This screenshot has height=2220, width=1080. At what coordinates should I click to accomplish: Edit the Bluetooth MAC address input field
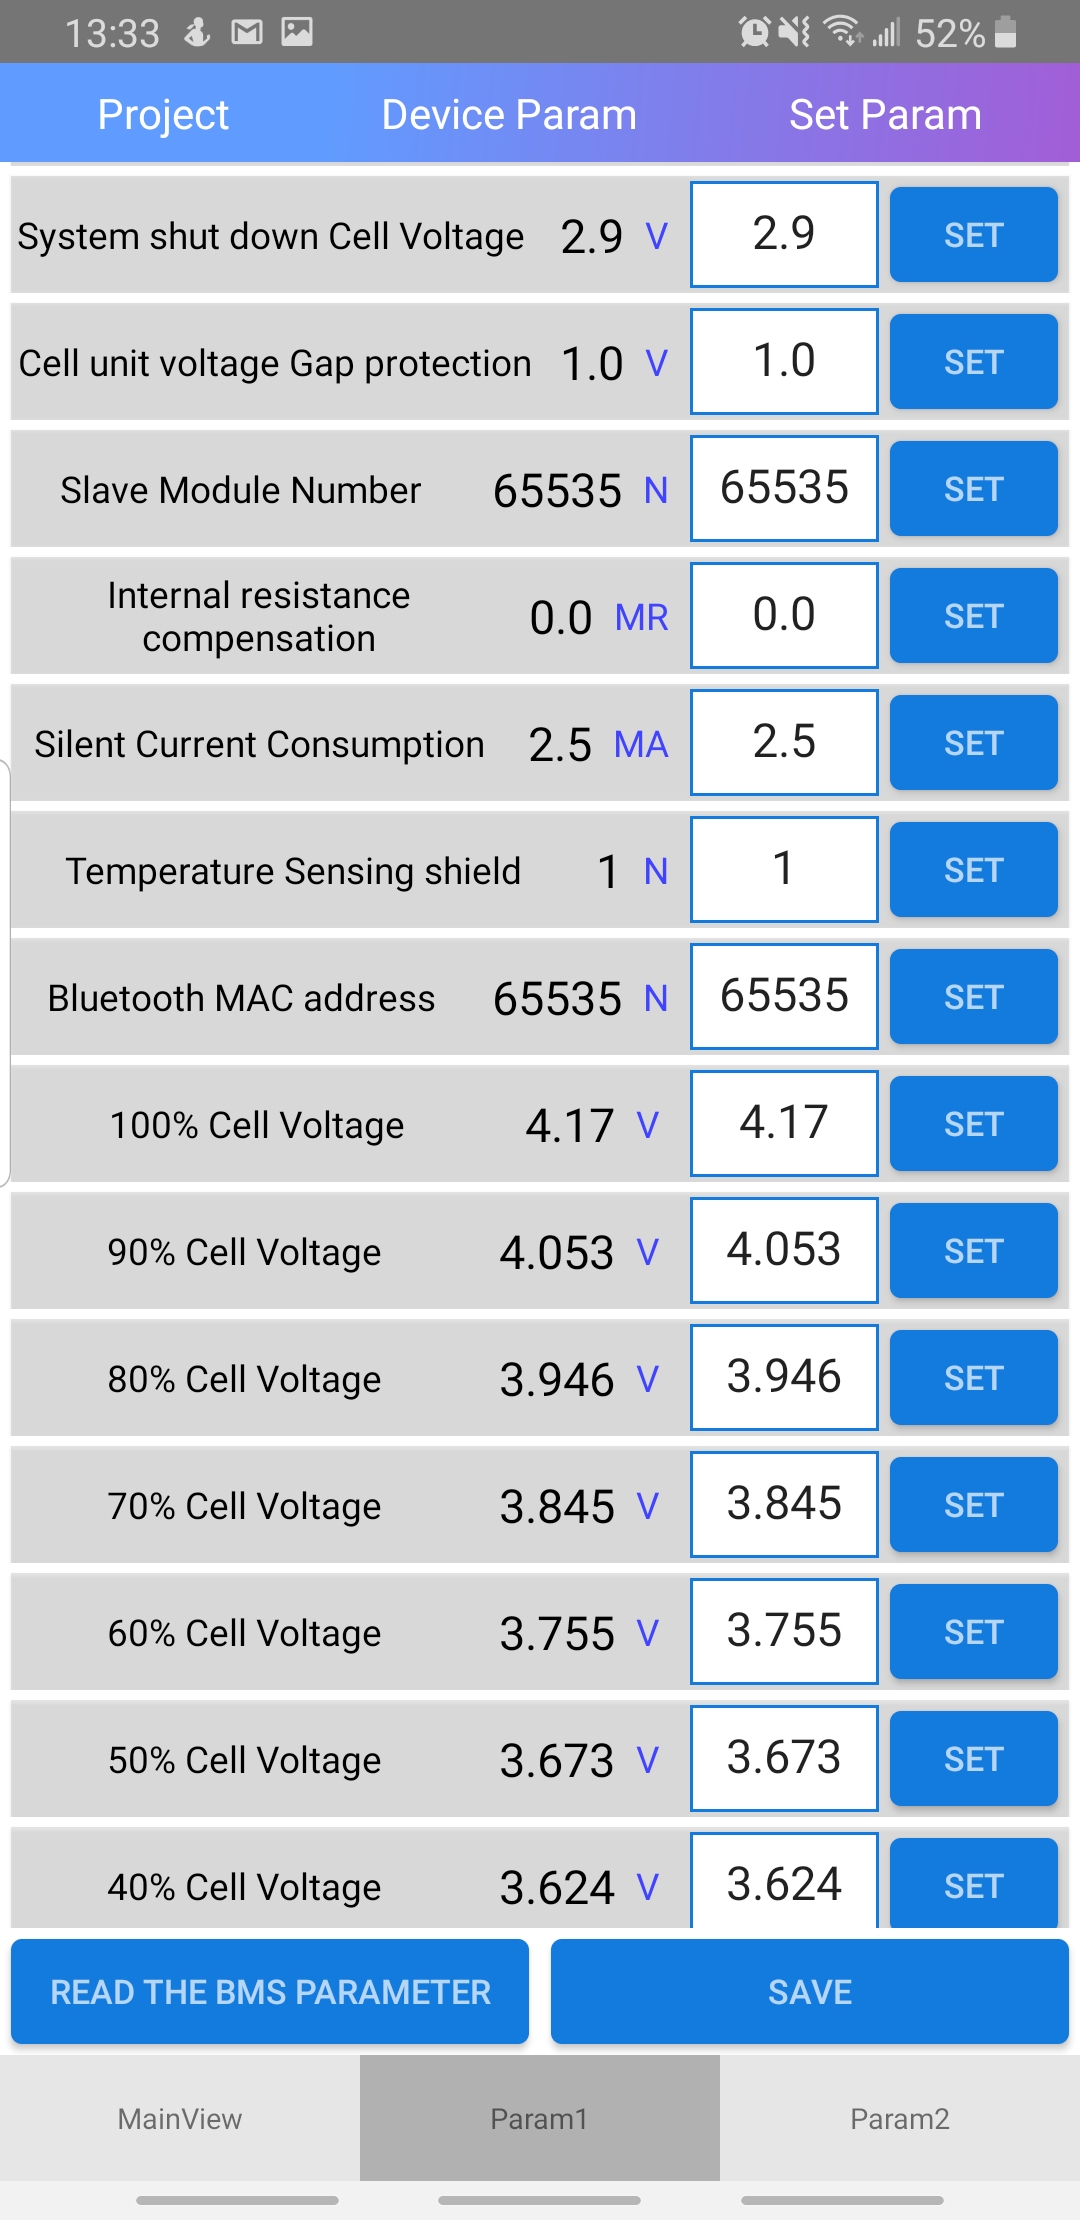pyautogui.click(x=784, y=996)
